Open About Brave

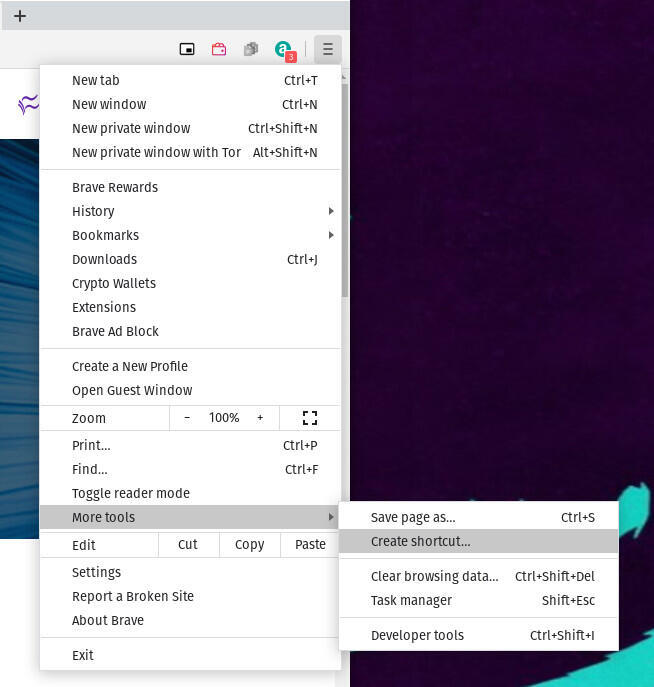tap(190, 620)
